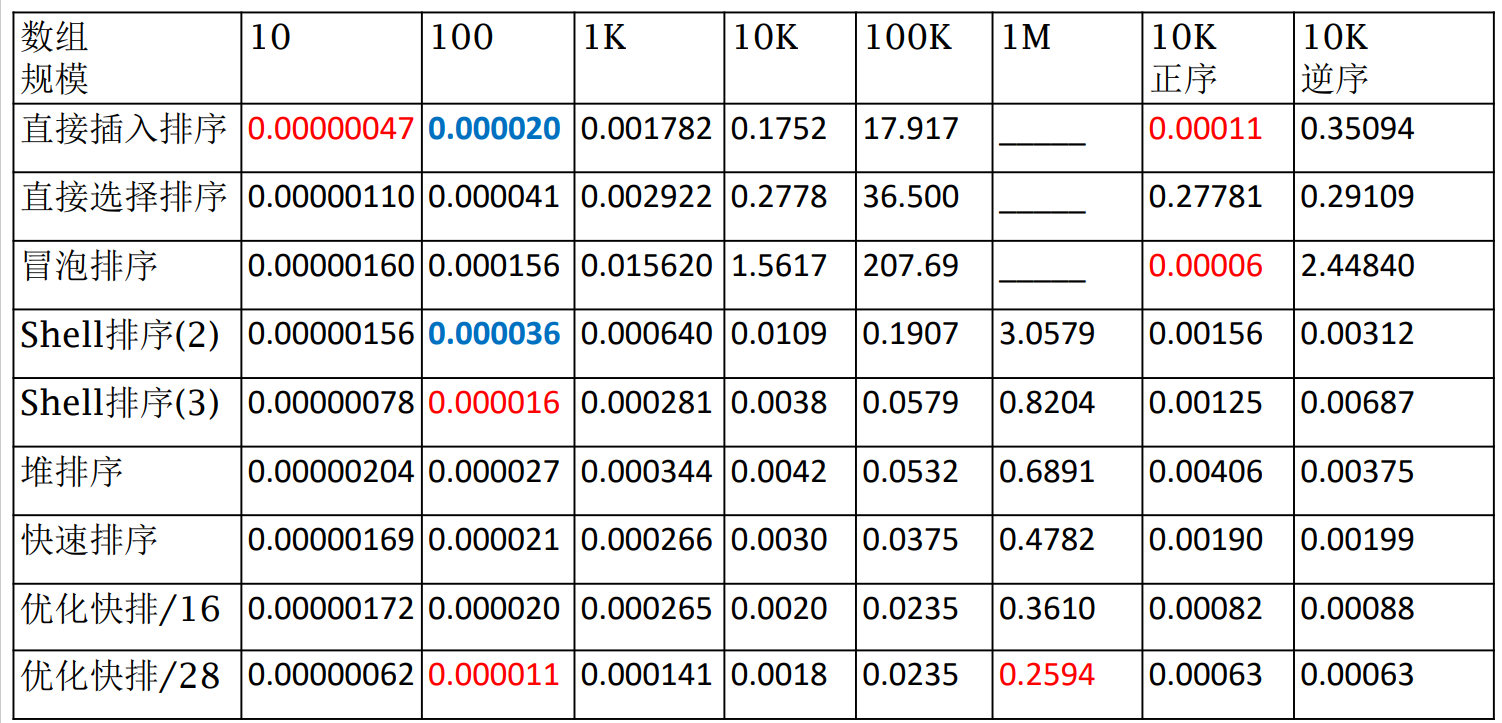The image size is (1502, 723).
Task: Select the value 0.27781
Action: point(1206,196)
